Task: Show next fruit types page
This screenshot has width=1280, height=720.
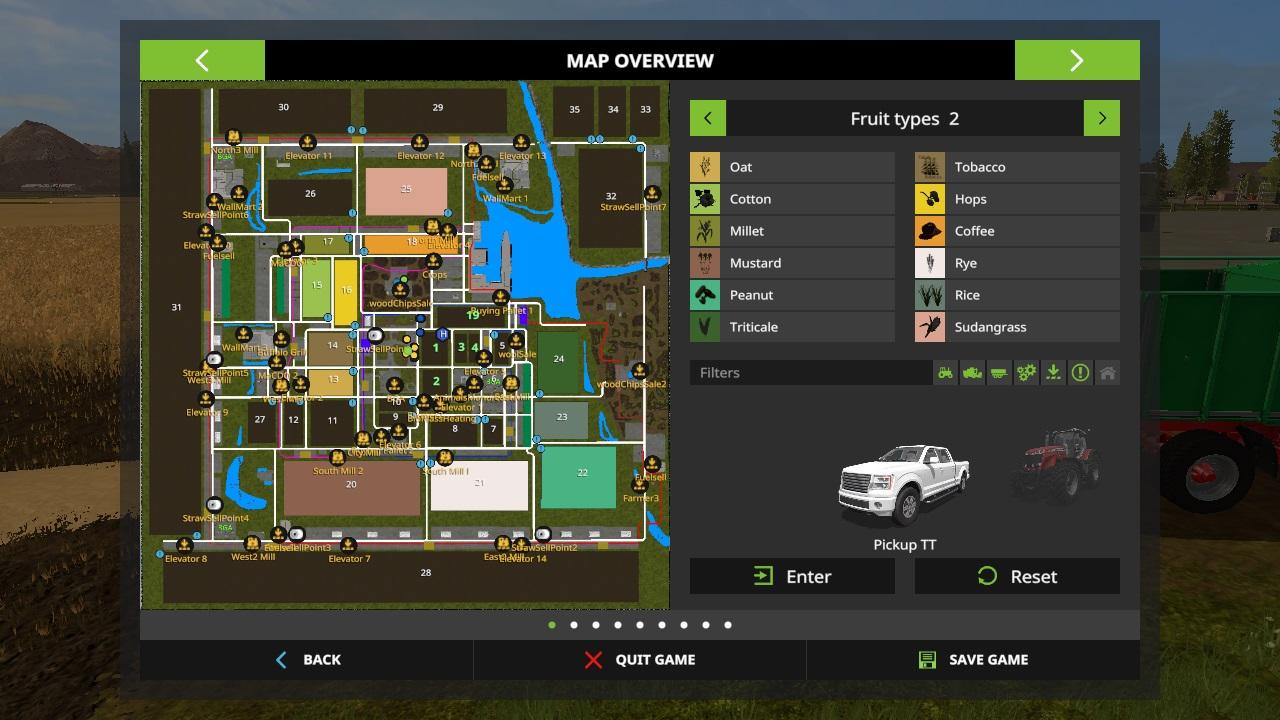Action: click(x=1101, y=118)
